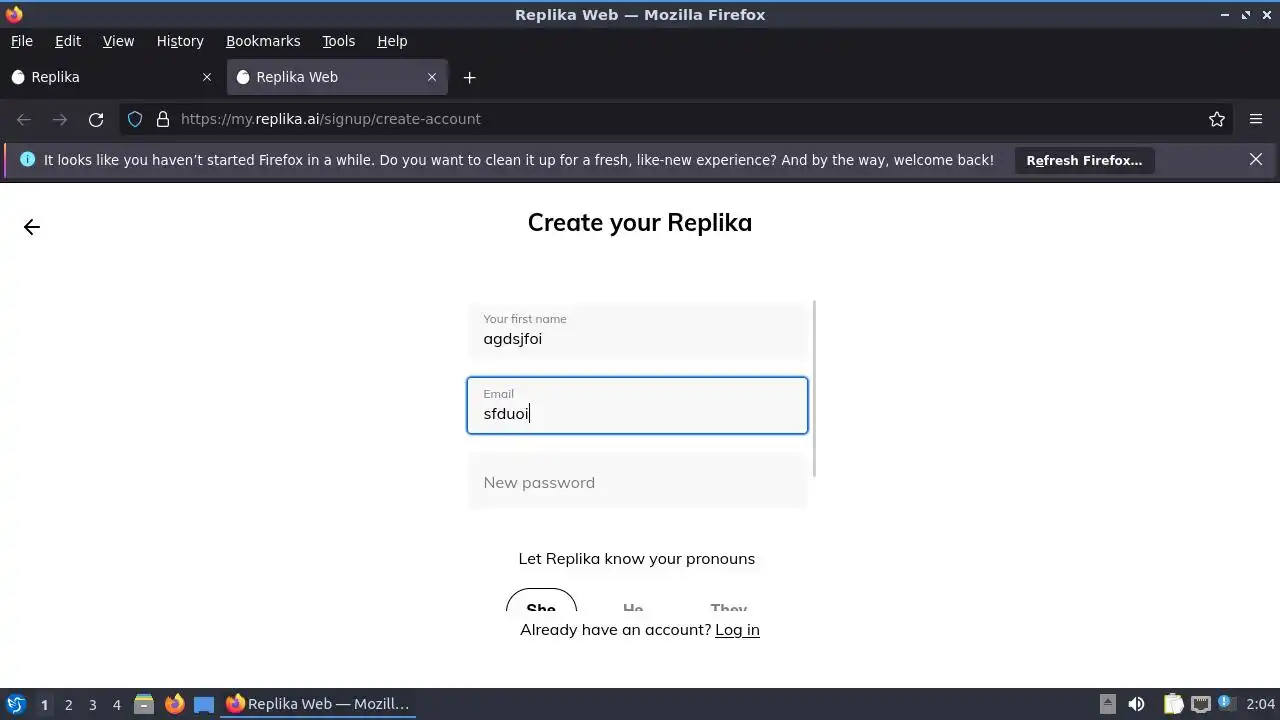Launch the file manager from taskbar
The image size is (1280, 720).
tap(144, 704)
